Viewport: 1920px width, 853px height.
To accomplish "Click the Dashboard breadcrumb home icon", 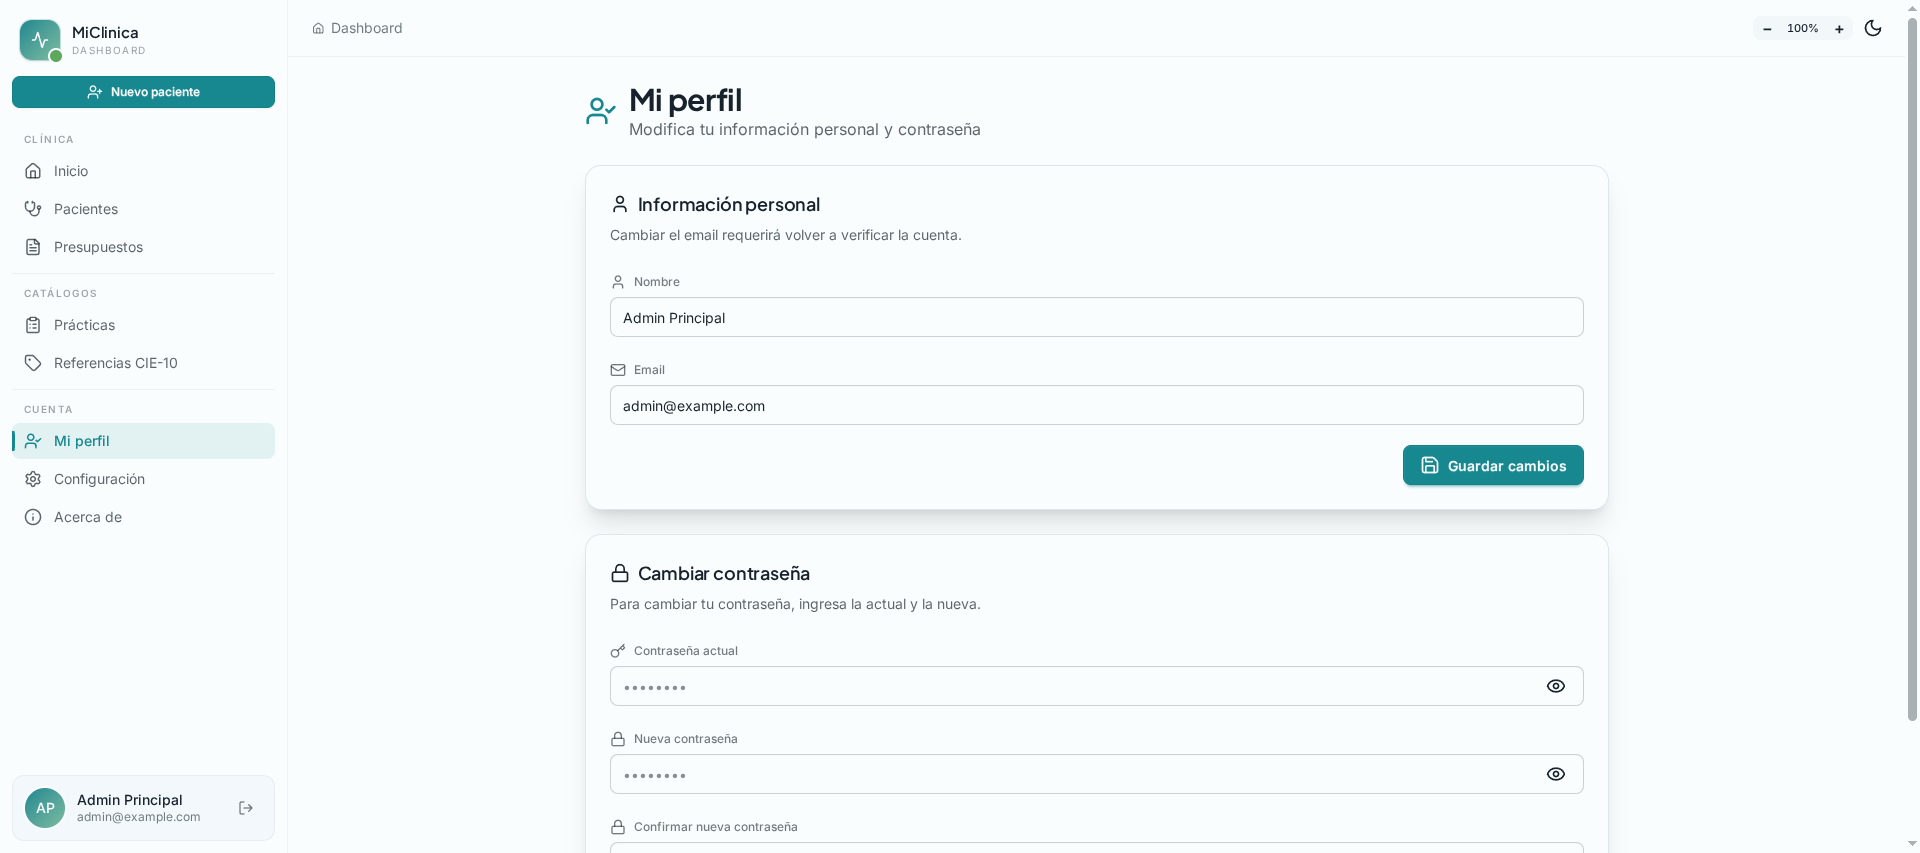I will (x=318, y=28).
